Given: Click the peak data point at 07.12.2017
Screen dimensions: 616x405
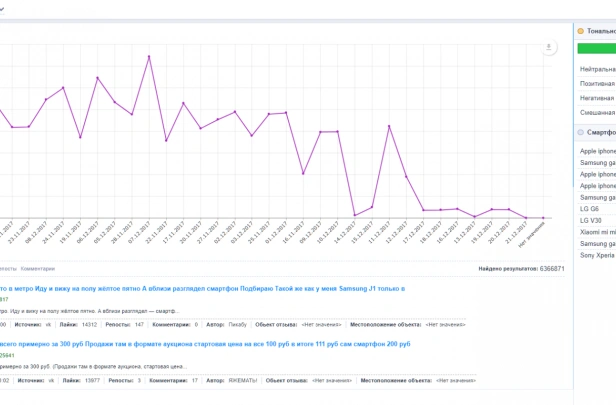Looking at the screenshot, I should click(x=149, y=57).
